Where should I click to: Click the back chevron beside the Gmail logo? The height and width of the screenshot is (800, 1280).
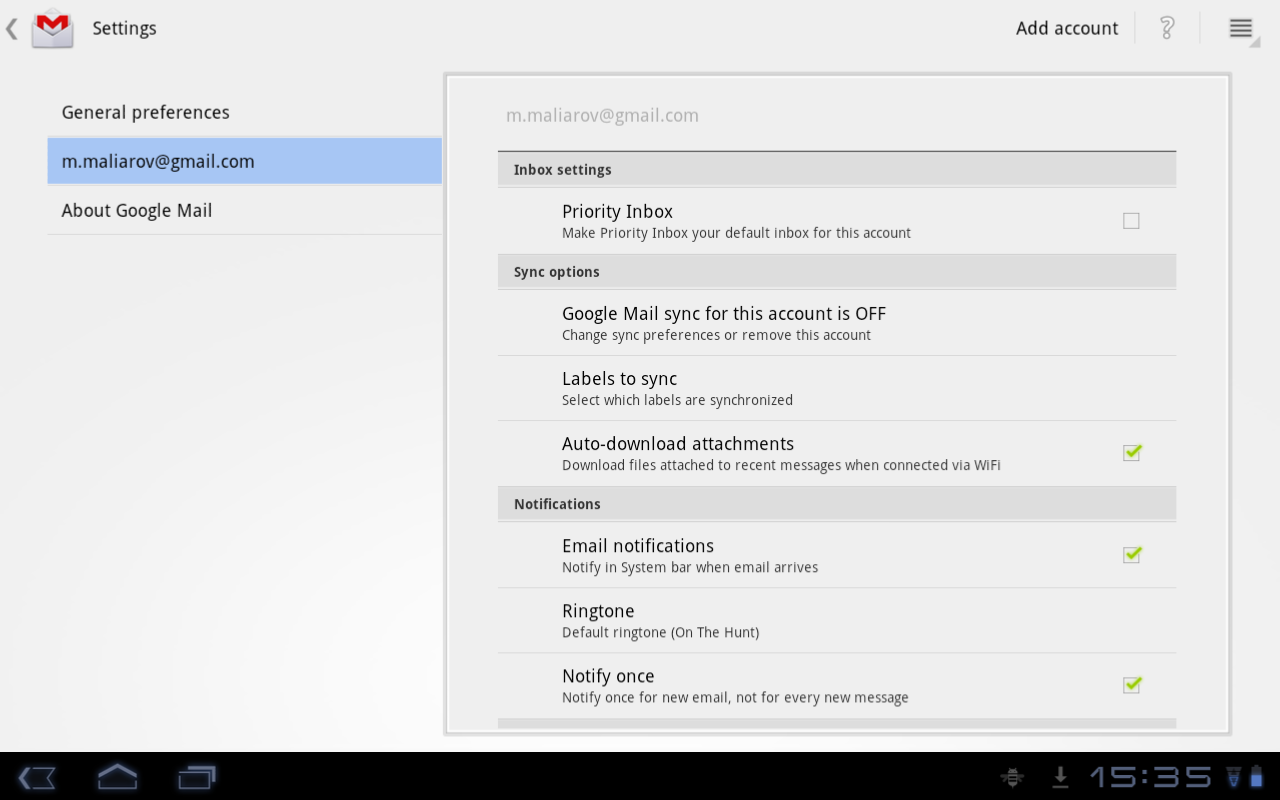pyautogui.click(x=11, y=28)
